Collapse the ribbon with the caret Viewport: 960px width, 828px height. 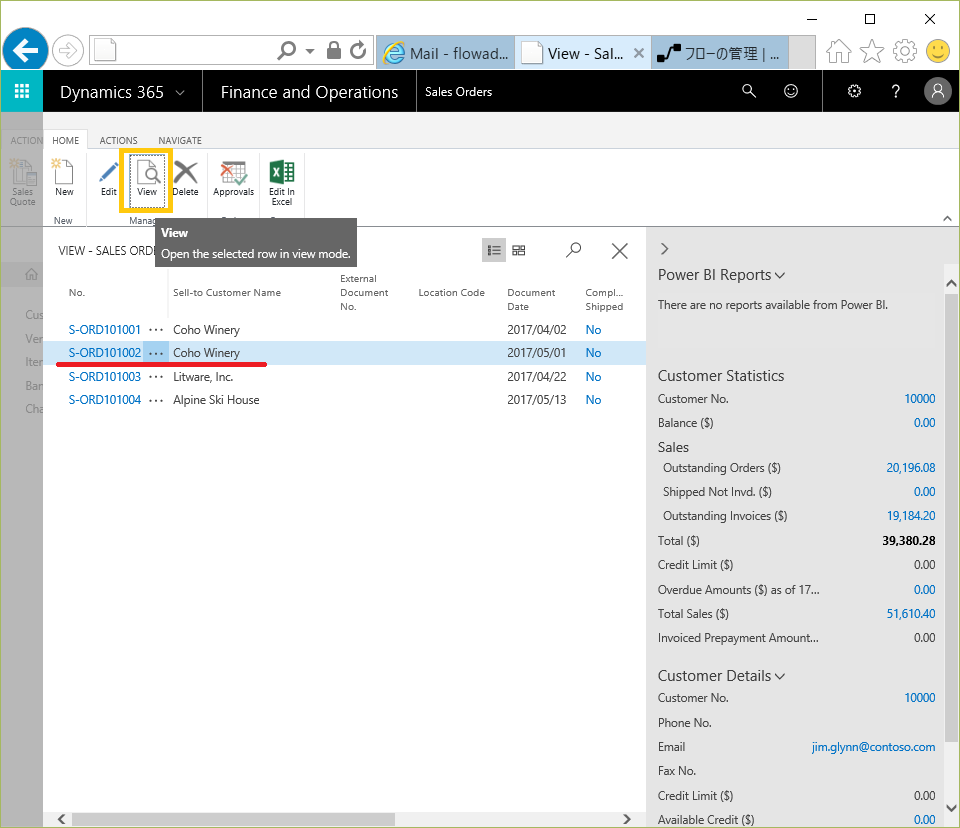[x=947, y=219]
